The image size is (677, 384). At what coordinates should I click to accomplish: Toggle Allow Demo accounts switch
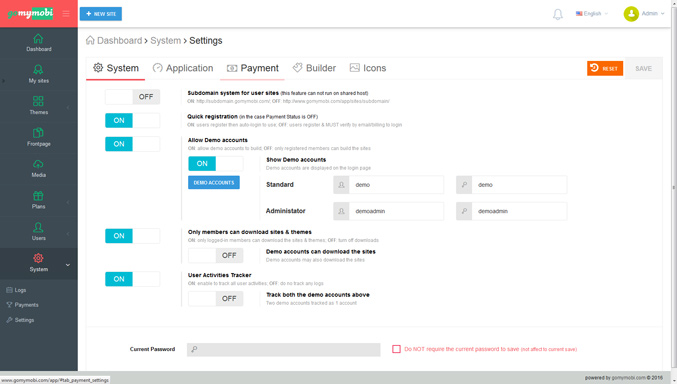[x=133, y=144]
